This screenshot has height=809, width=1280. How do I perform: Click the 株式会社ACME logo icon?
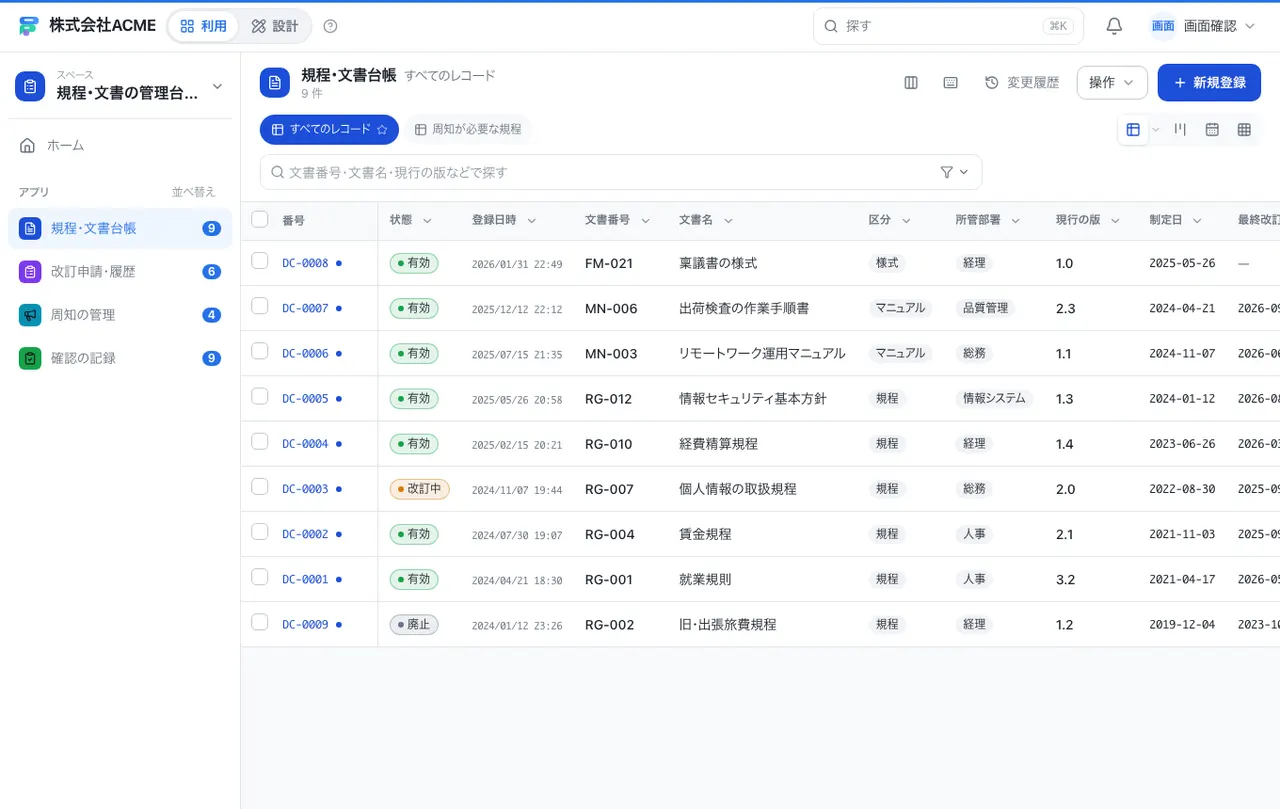(28, 26)
